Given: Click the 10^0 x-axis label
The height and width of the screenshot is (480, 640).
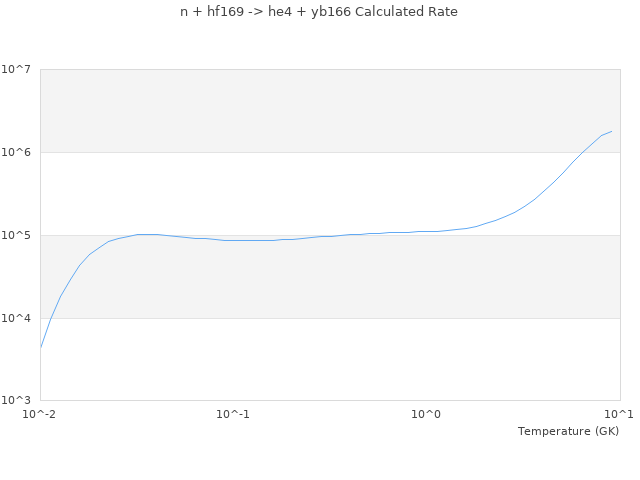Looking at the screenshot, I should [x=426, y=414].
